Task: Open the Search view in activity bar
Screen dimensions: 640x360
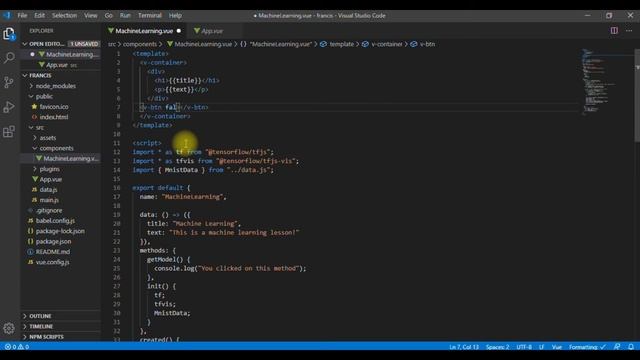Action: 9,58
